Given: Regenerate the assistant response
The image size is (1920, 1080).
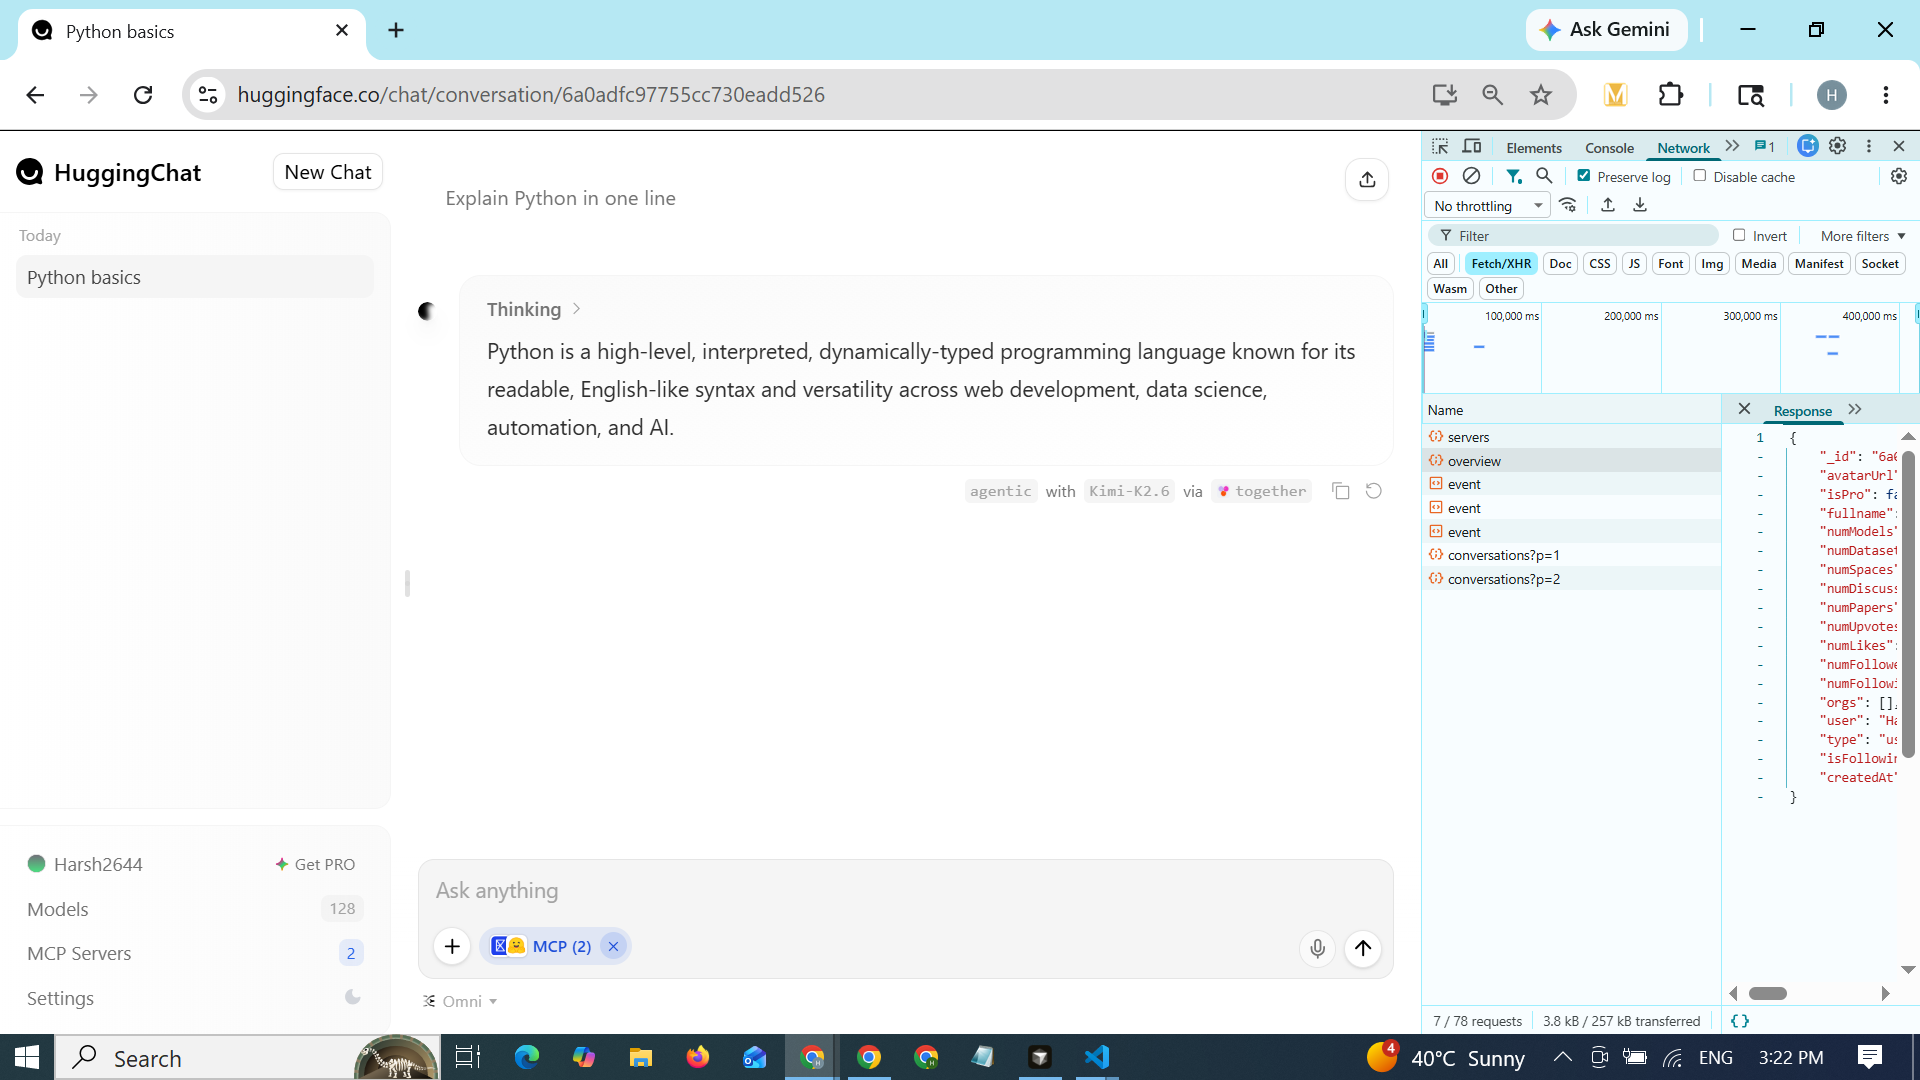Looking at the screenshot, I should (x=1374, y=491).
